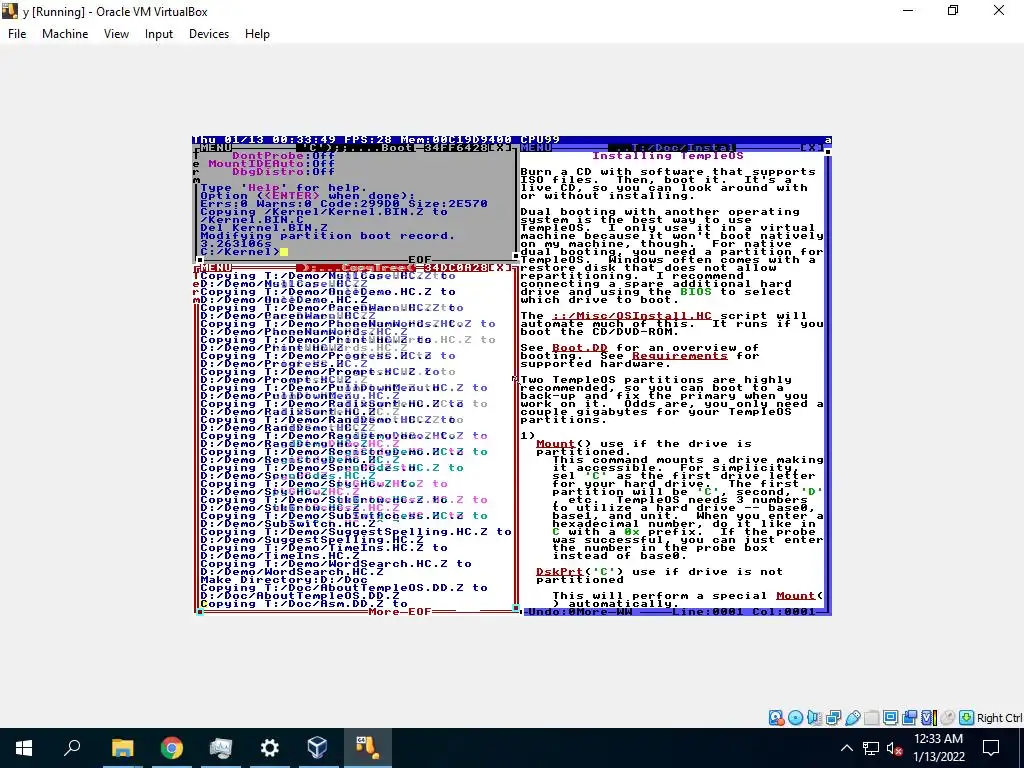
Task: Click the optical disk drive status icon
Action: [x=795, y=718]
